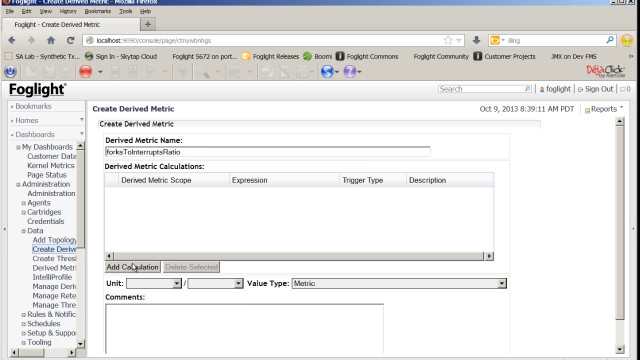Screen dimensions: 640x360
Task: Collapse the Data tree node
Action: [x=24, y=231]
